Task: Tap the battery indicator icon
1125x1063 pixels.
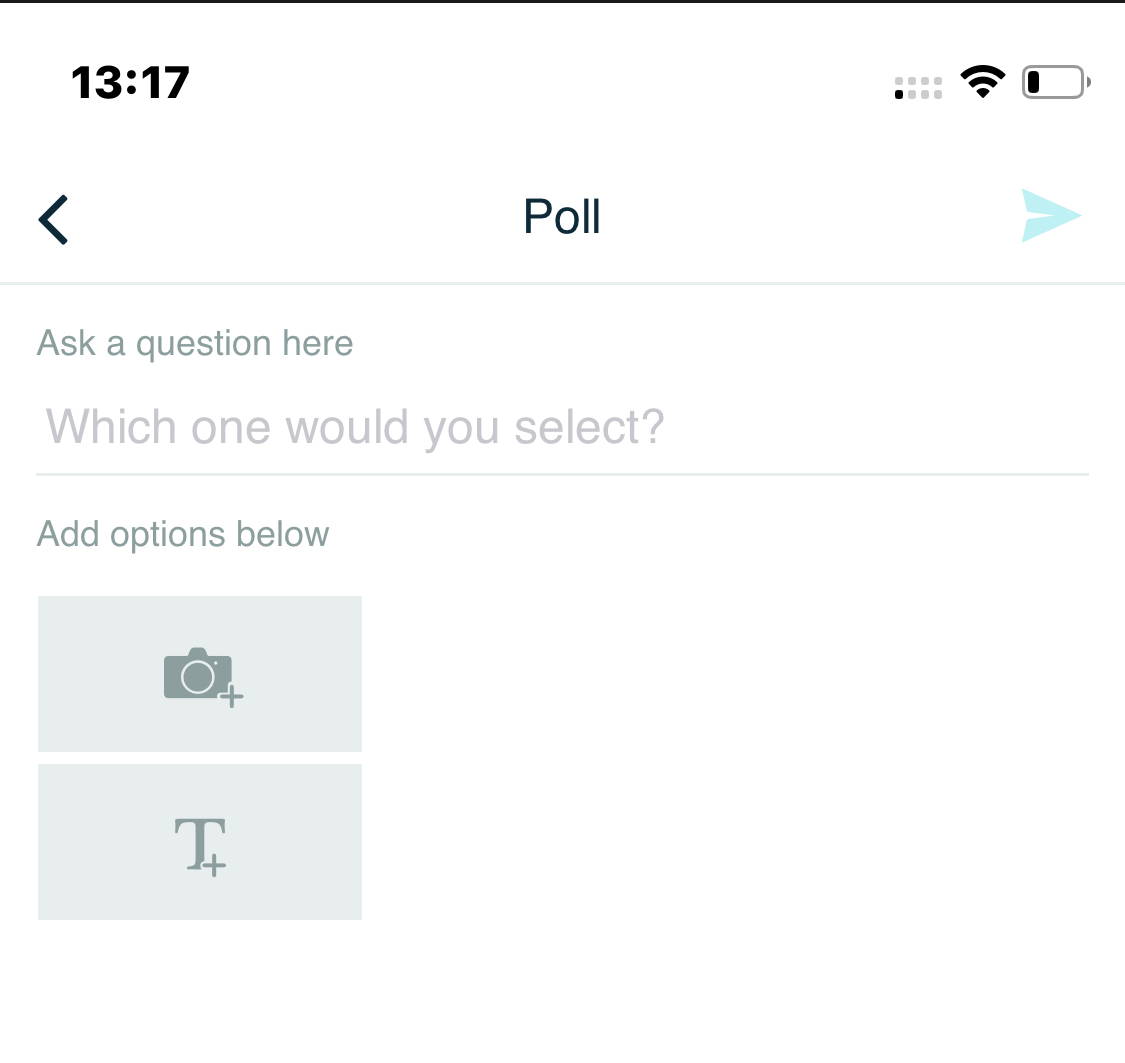Action: (x=1055, y=83)
